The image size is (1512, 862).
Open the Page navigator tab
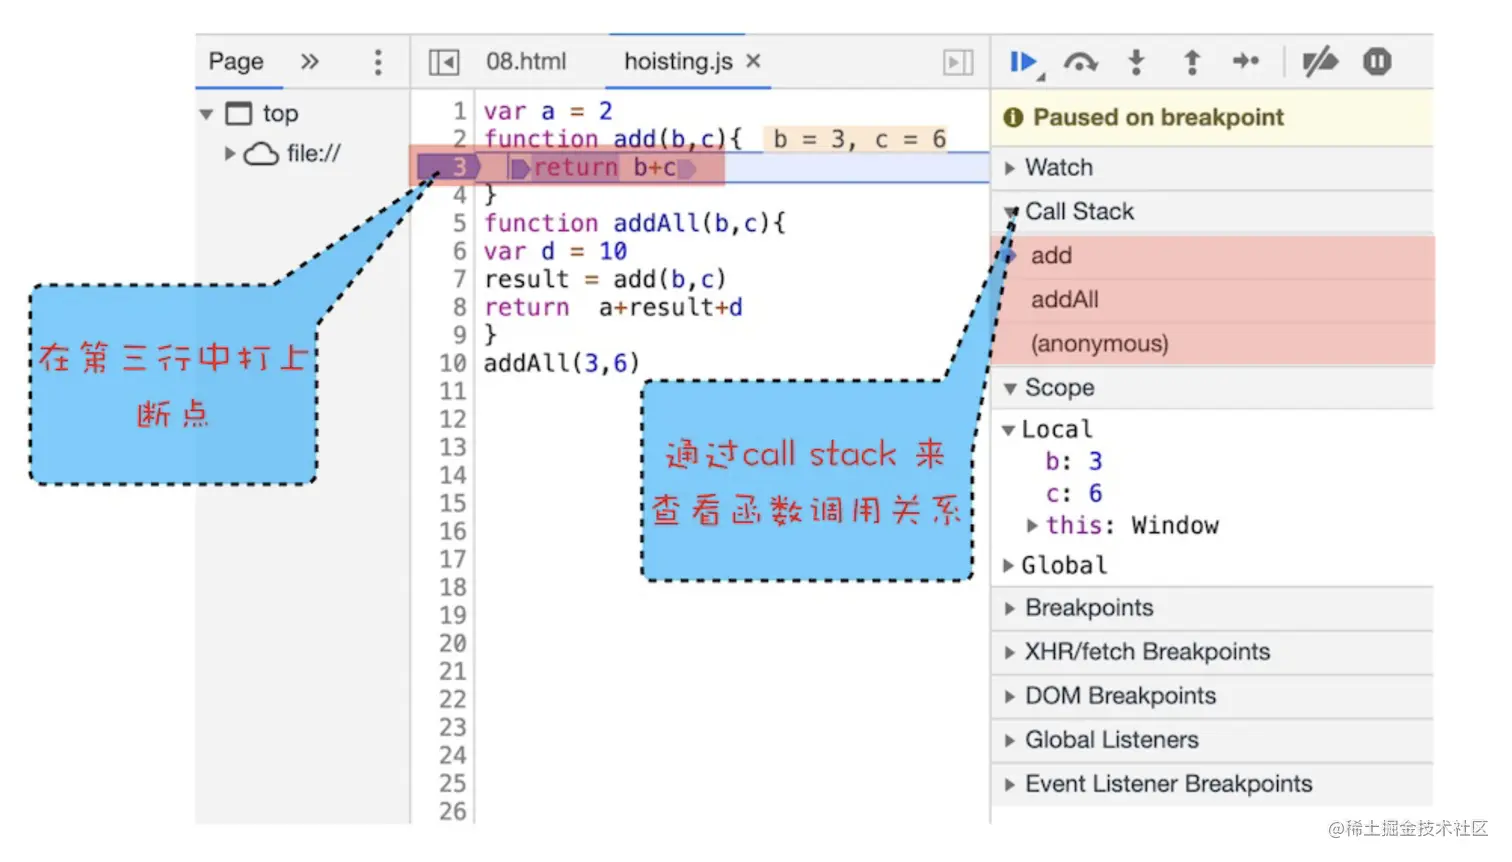(236, 62)
